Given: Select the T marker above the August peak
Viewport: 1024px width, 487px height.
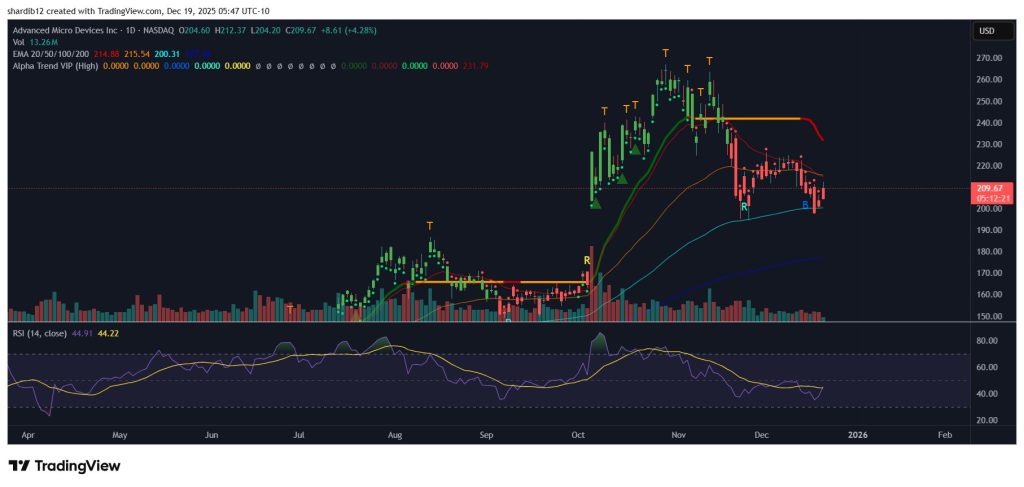Looking at the screenshot, I should 430,226.
